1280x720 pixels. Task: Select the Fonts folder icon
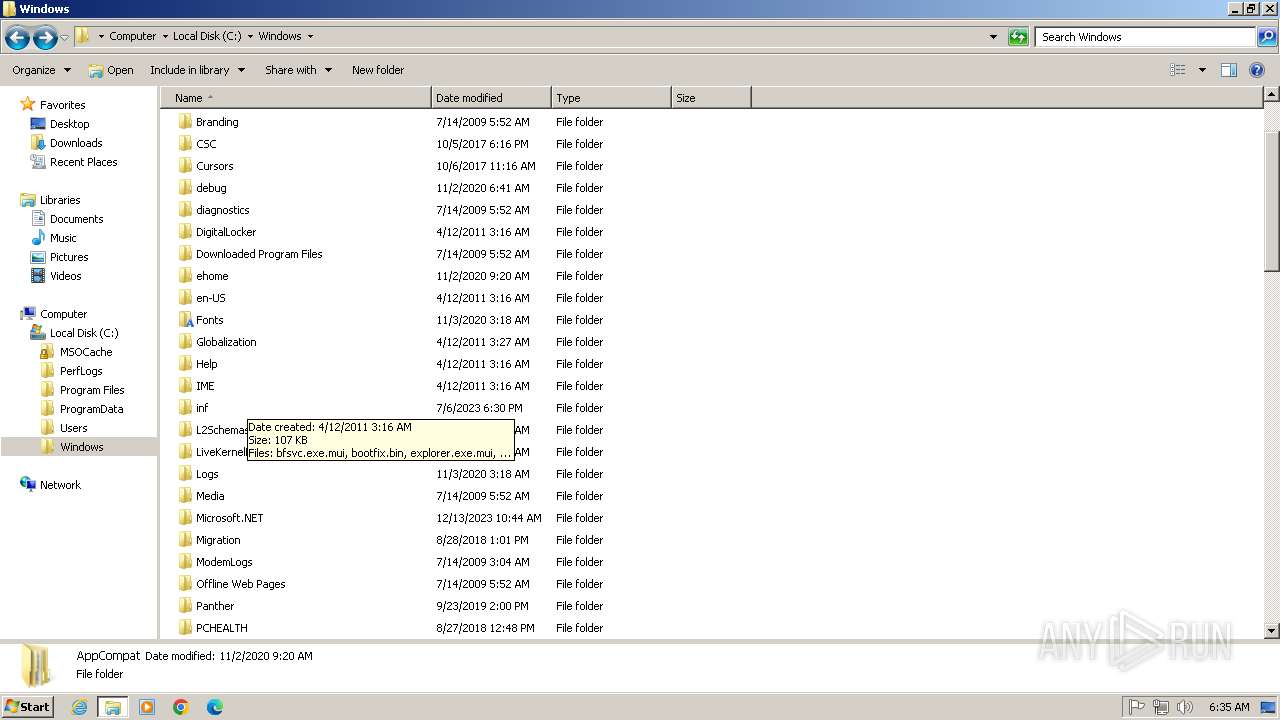[185, 320]
